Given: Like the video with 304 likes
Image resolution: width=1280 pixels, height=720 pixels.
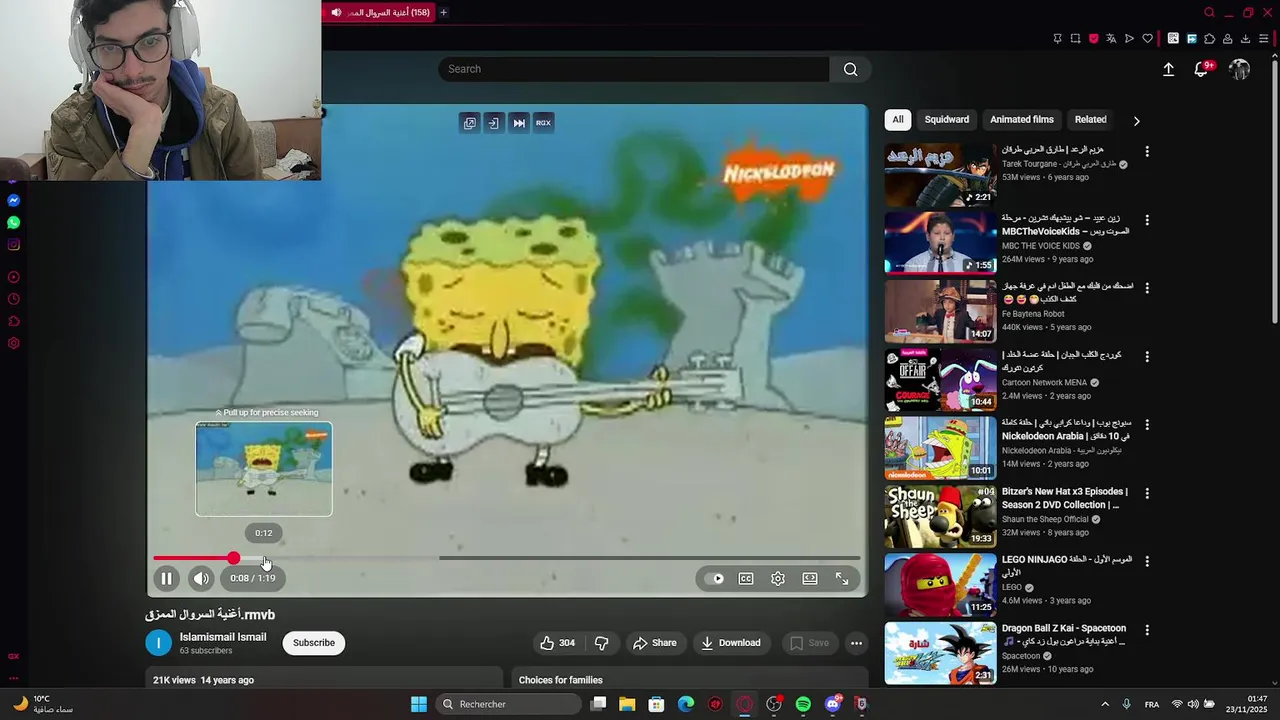Looking at the screenshot, I should pos(558,643).
